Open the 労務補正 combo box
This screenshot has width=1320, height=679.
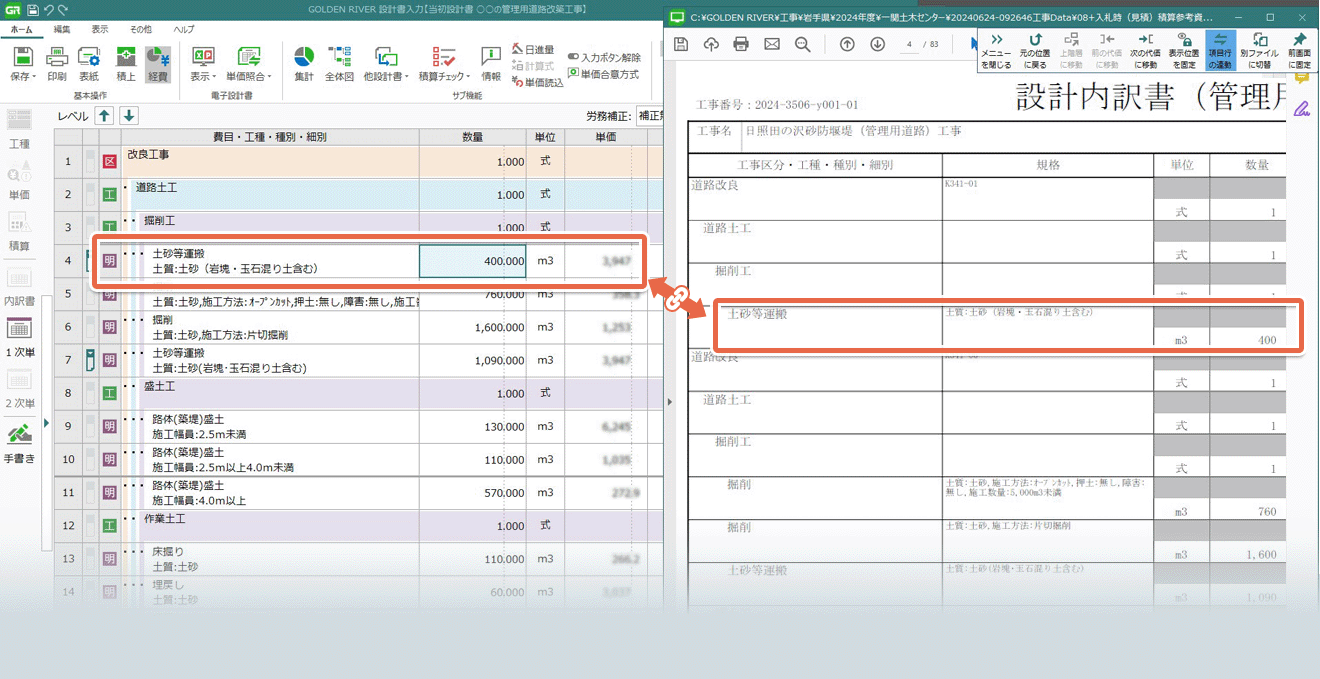(649, 116)
